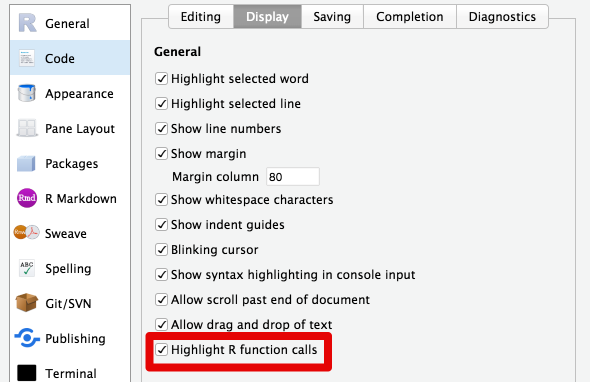The width and height of the screenshot is (590, 382).
Task: Toggle Show margin checkbox
Action: (161, 154)
